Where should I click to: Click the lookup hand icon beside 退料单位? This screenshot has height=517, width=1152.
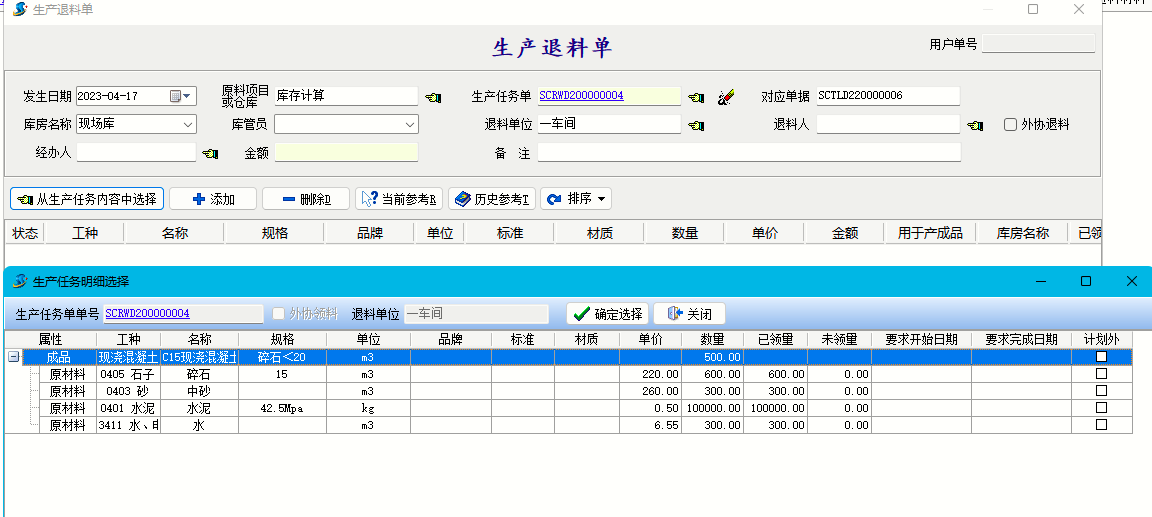696,125
